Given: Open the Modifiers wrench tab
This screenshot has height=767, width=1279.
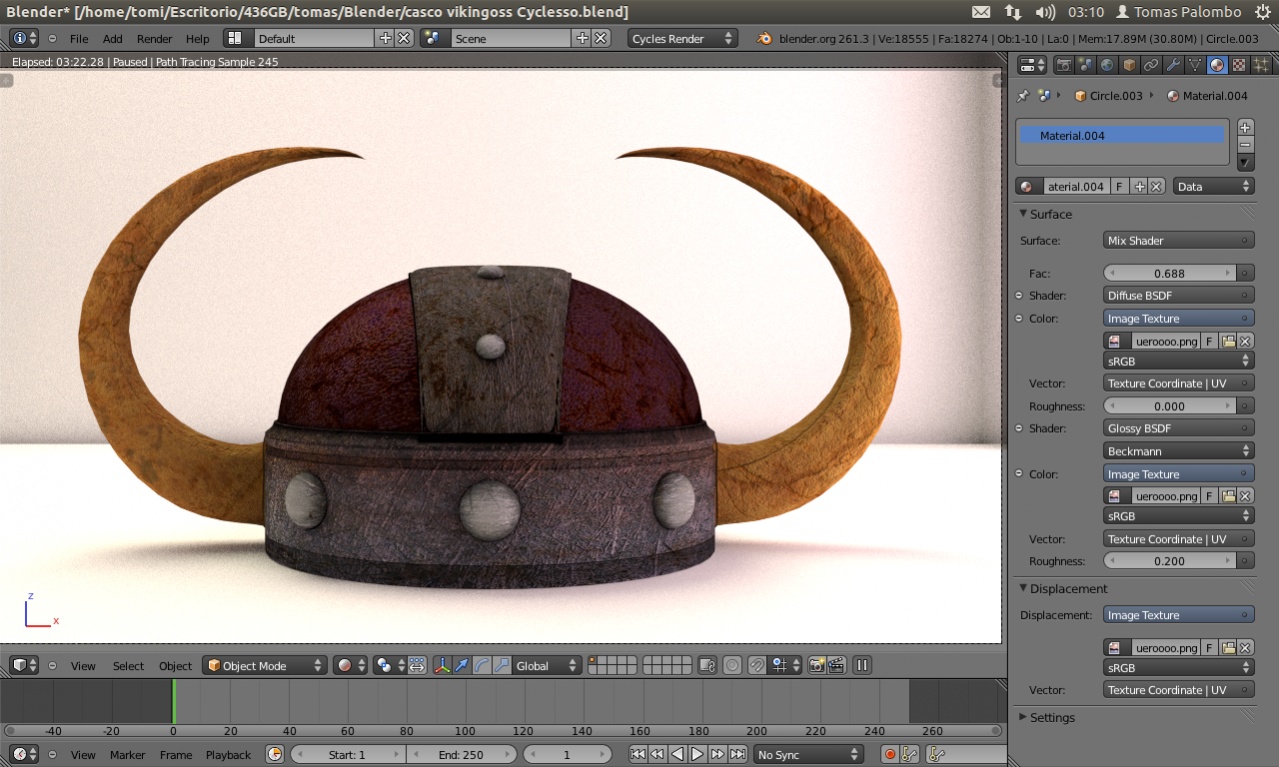Looking at the screenshot, I should (x=1173, y=65).
